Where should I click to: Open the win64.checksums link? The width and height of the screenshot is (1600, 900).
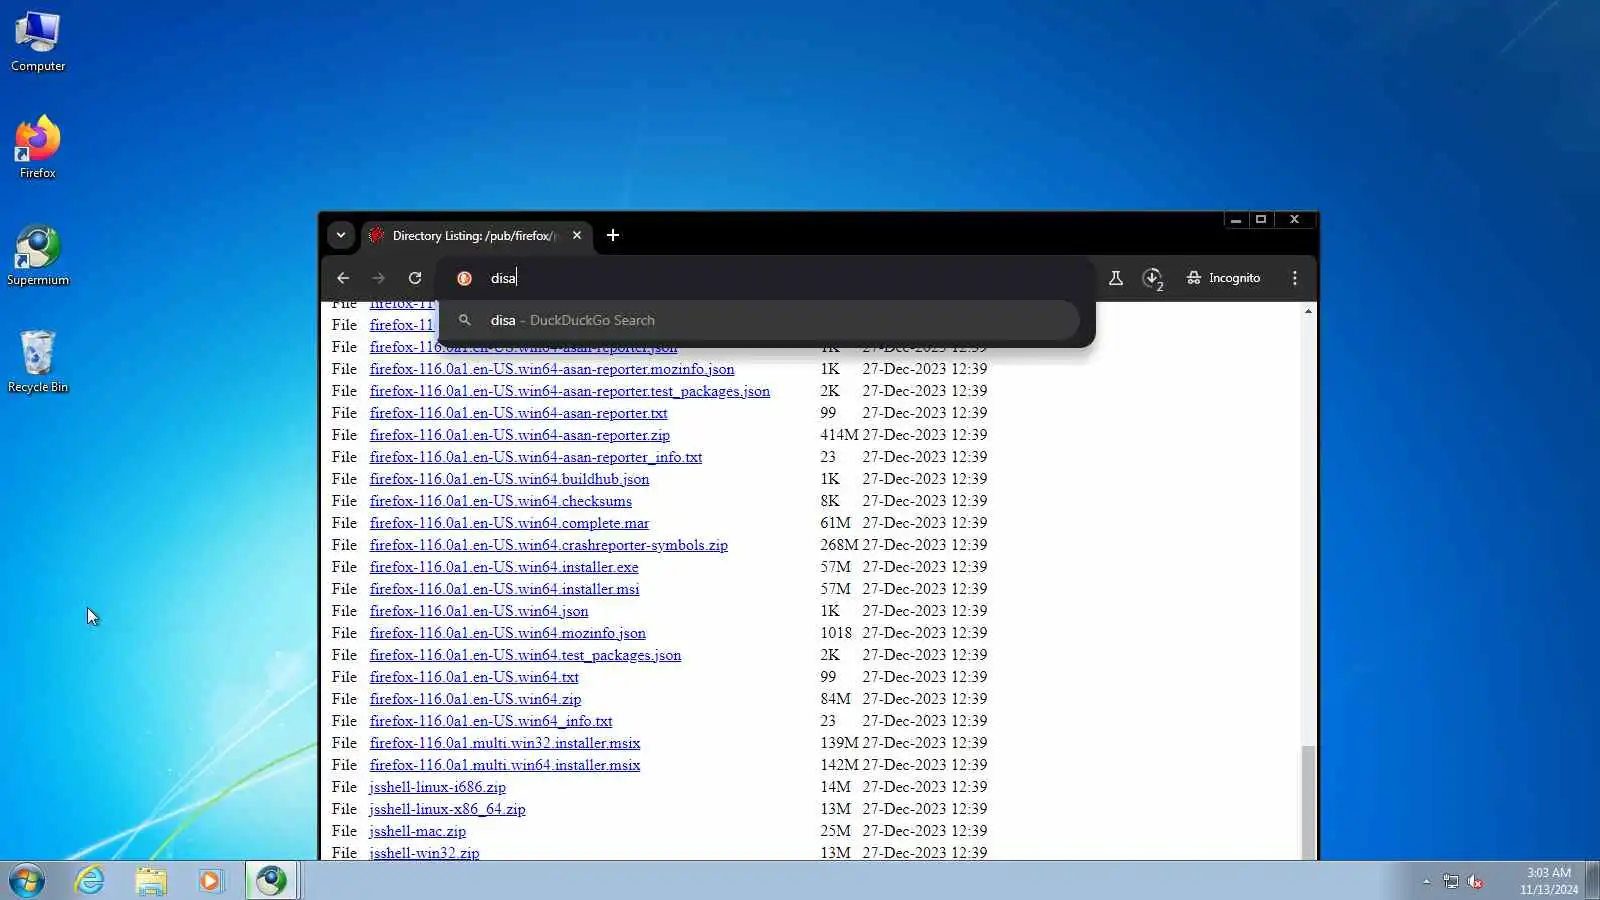point(501,501)
